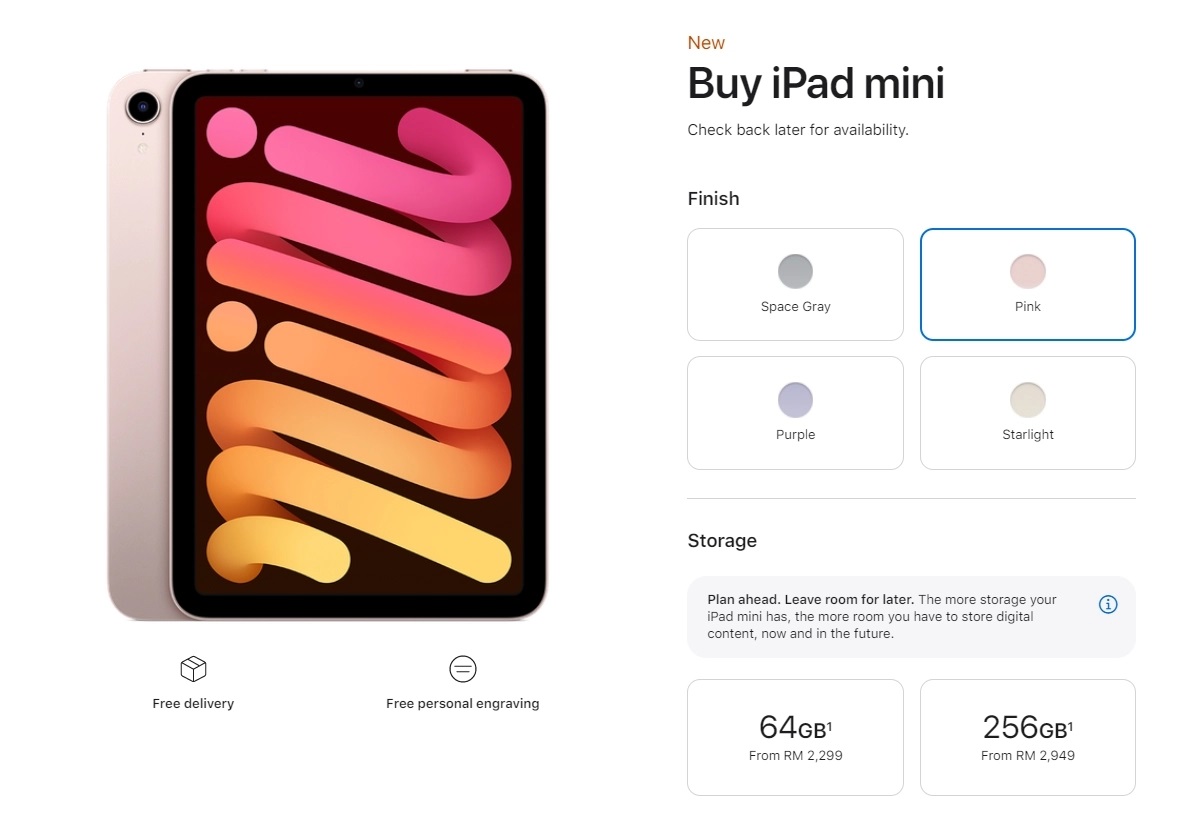This screenshot has height=815, width=1186.
Task: Click the Purple color swatch circle
Action: tap(795, 400)
